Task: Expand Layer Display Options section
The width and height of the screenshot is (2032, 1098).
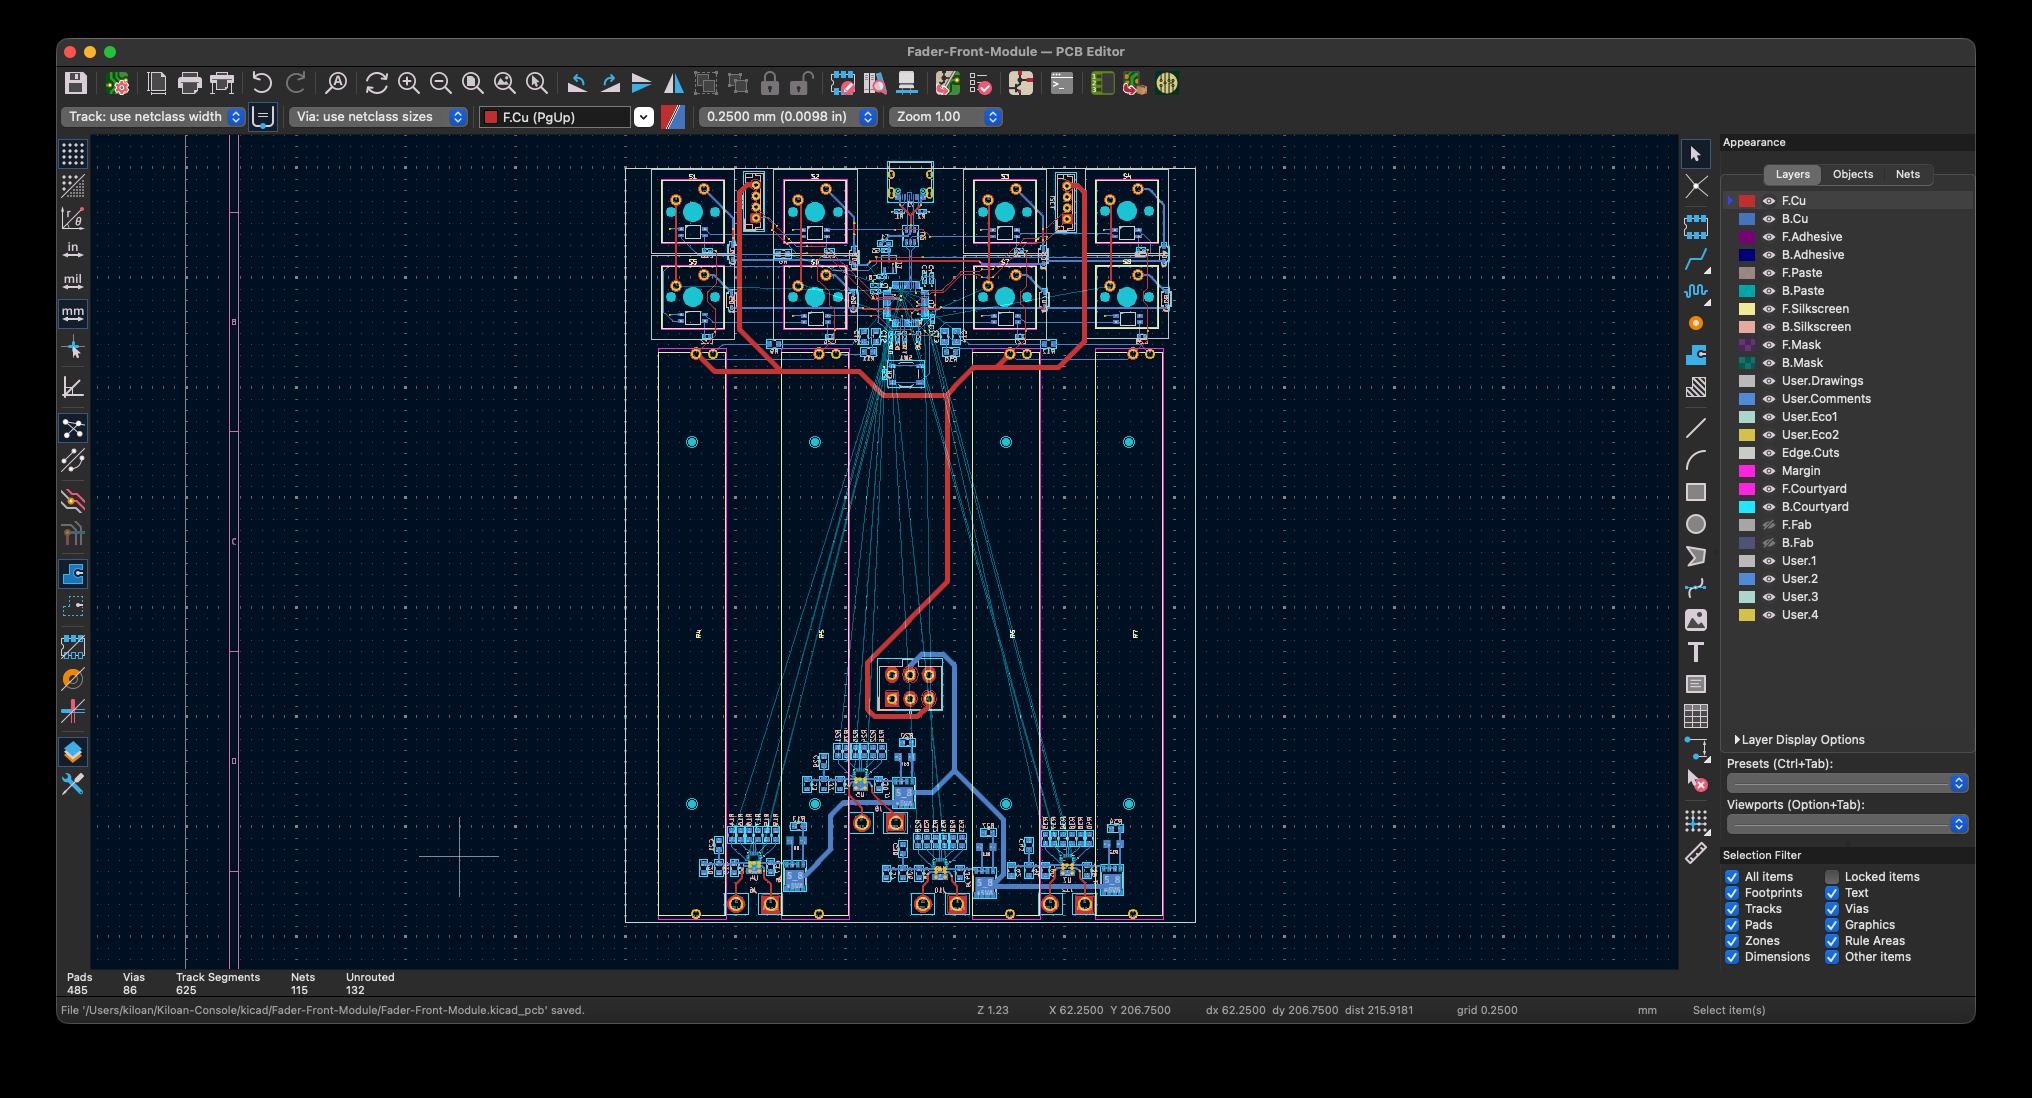Action: 1802,740
